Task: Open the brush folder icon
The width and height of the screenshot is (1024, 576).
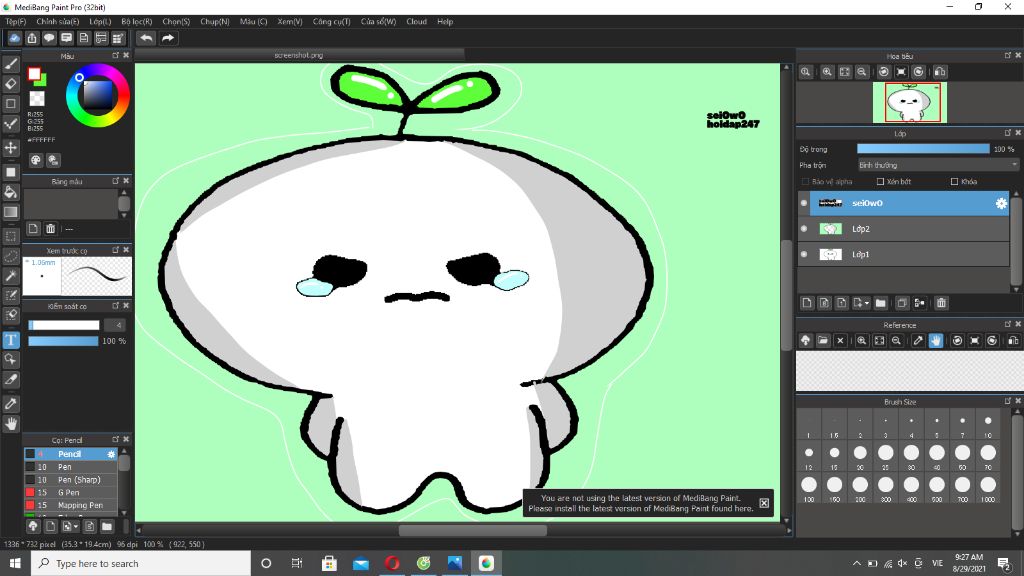Action: [106, 526]
